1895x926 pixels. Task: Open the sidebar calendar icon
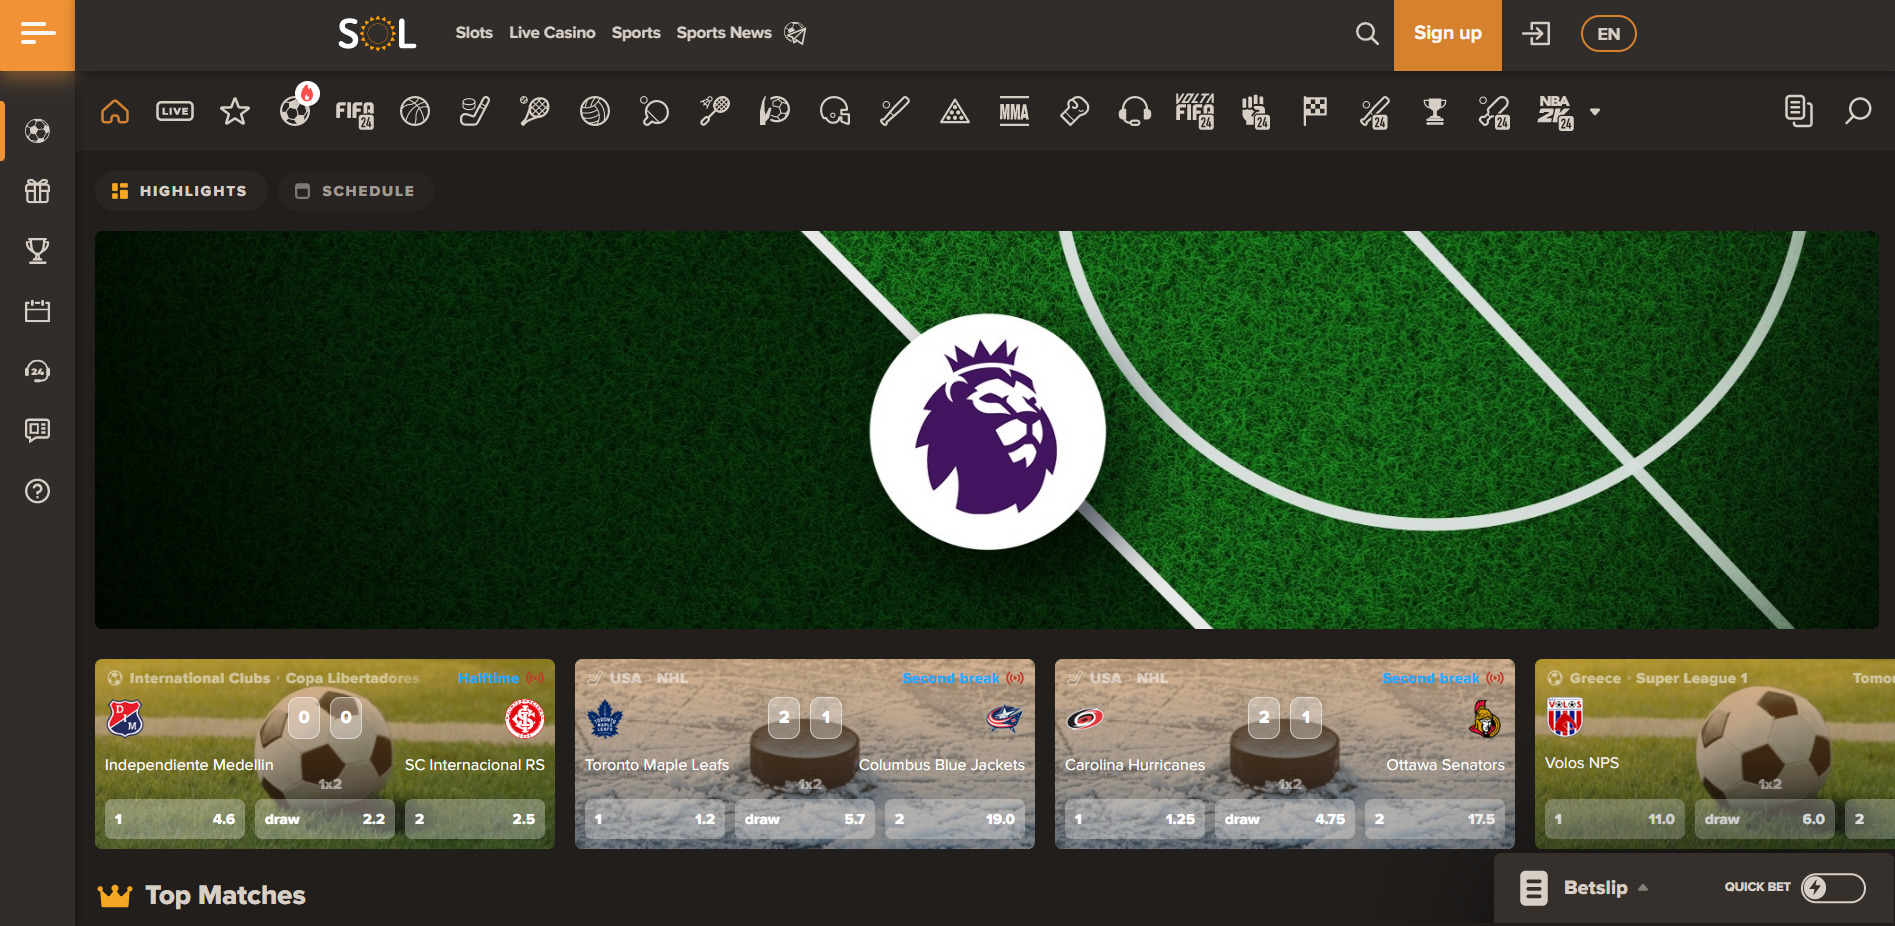pyautogui.click(x=38, y=311)
